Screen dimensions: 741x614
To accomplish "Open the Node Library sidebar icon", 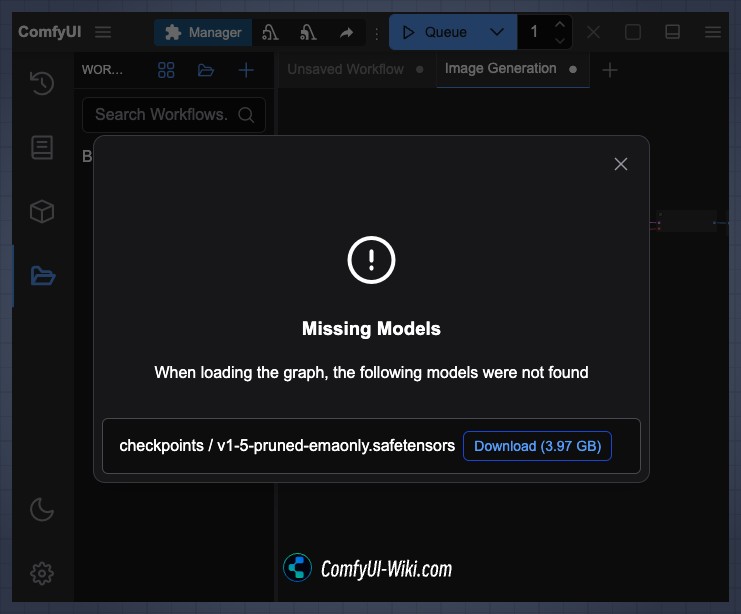I will click(42, 147).
